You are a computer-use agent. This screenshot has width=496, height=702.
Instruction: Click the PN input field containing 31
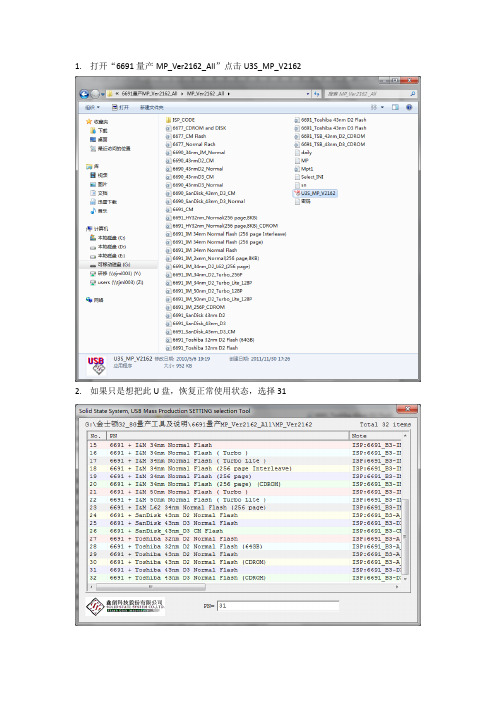click(278, 606)
